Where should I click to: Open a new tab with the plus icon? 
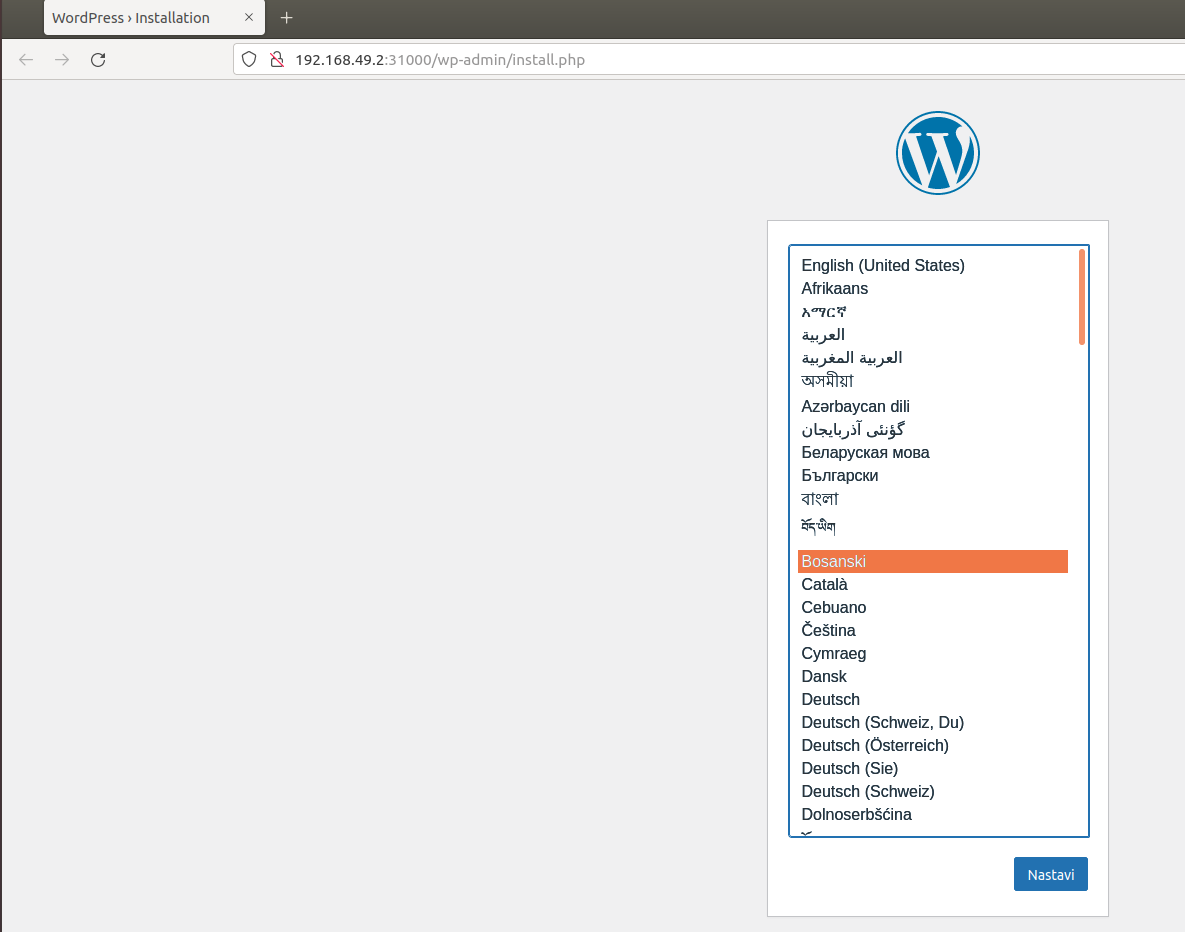(x=286, y=17)
